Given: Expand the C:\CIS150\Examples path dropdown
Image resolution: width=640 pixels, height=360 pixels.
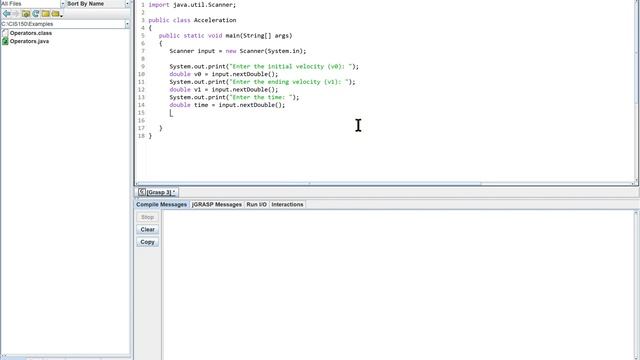Looking at the screenshot, I should 127,24.
